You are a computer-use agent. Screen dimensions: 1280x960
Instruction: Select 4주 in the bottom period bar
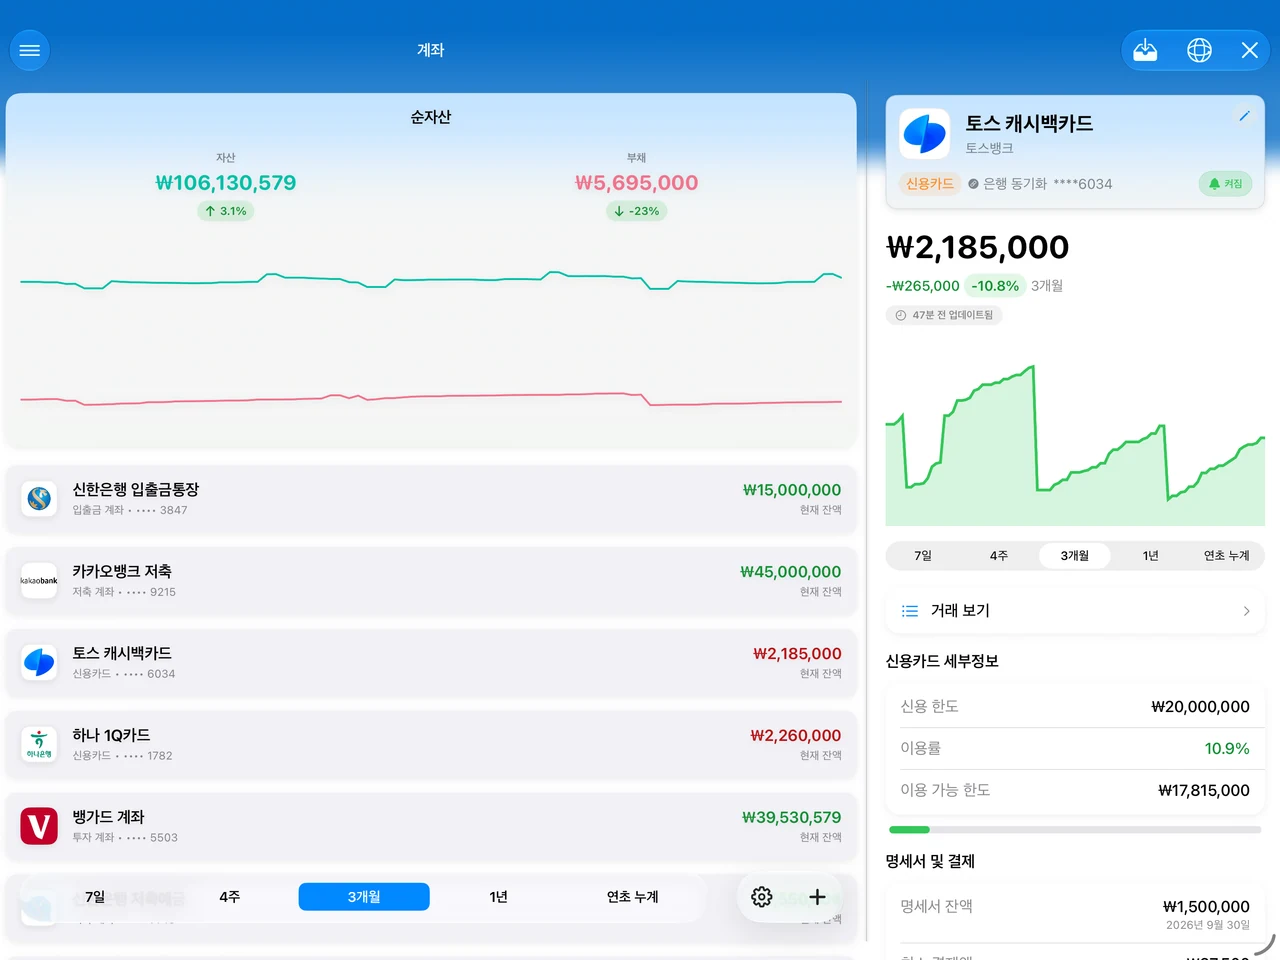click(230, 897)
